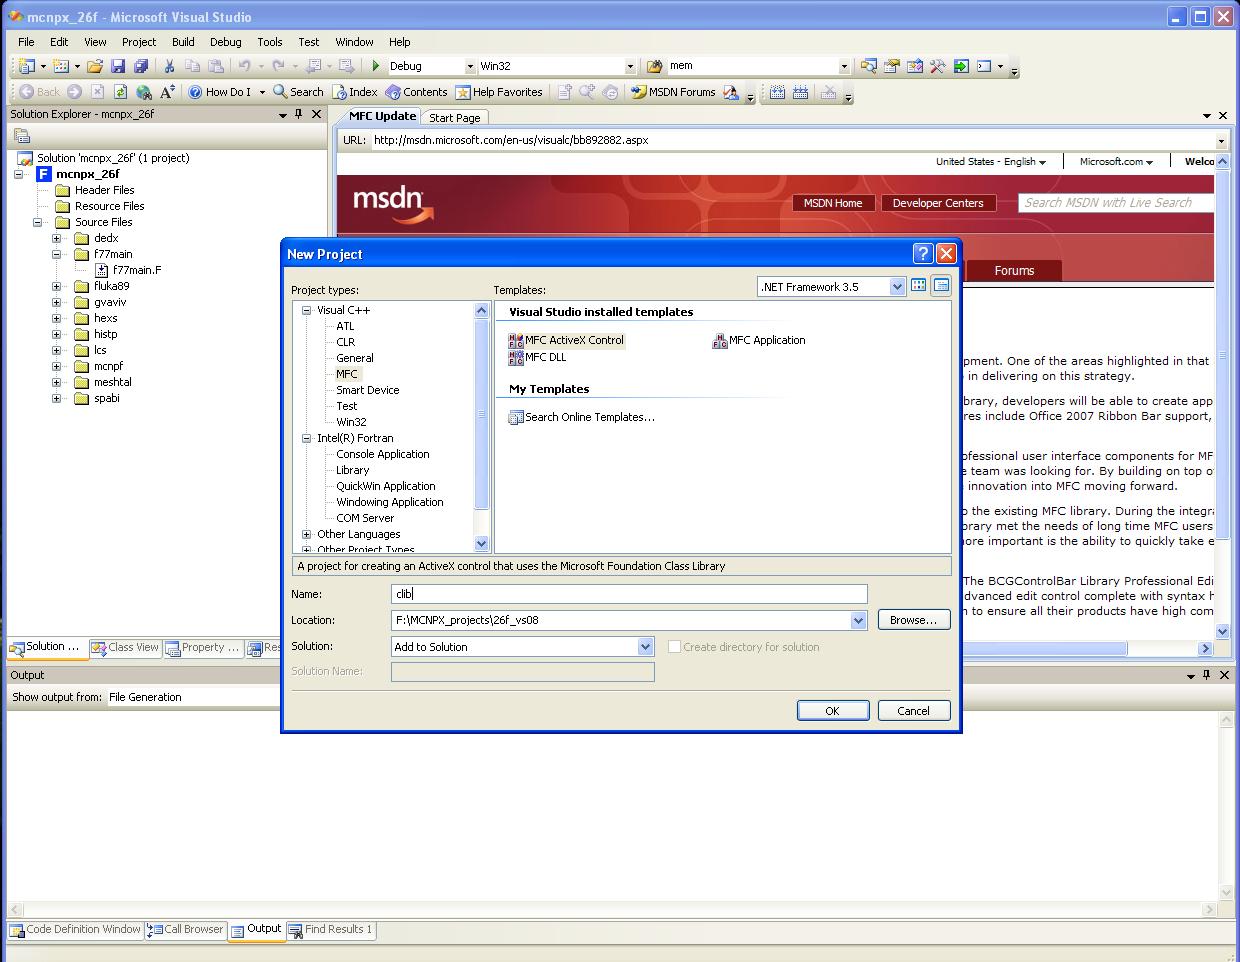1240x962 pixels.
Task: Open the .NET Framework 3.5 dropdown
Action: point(897,287)
